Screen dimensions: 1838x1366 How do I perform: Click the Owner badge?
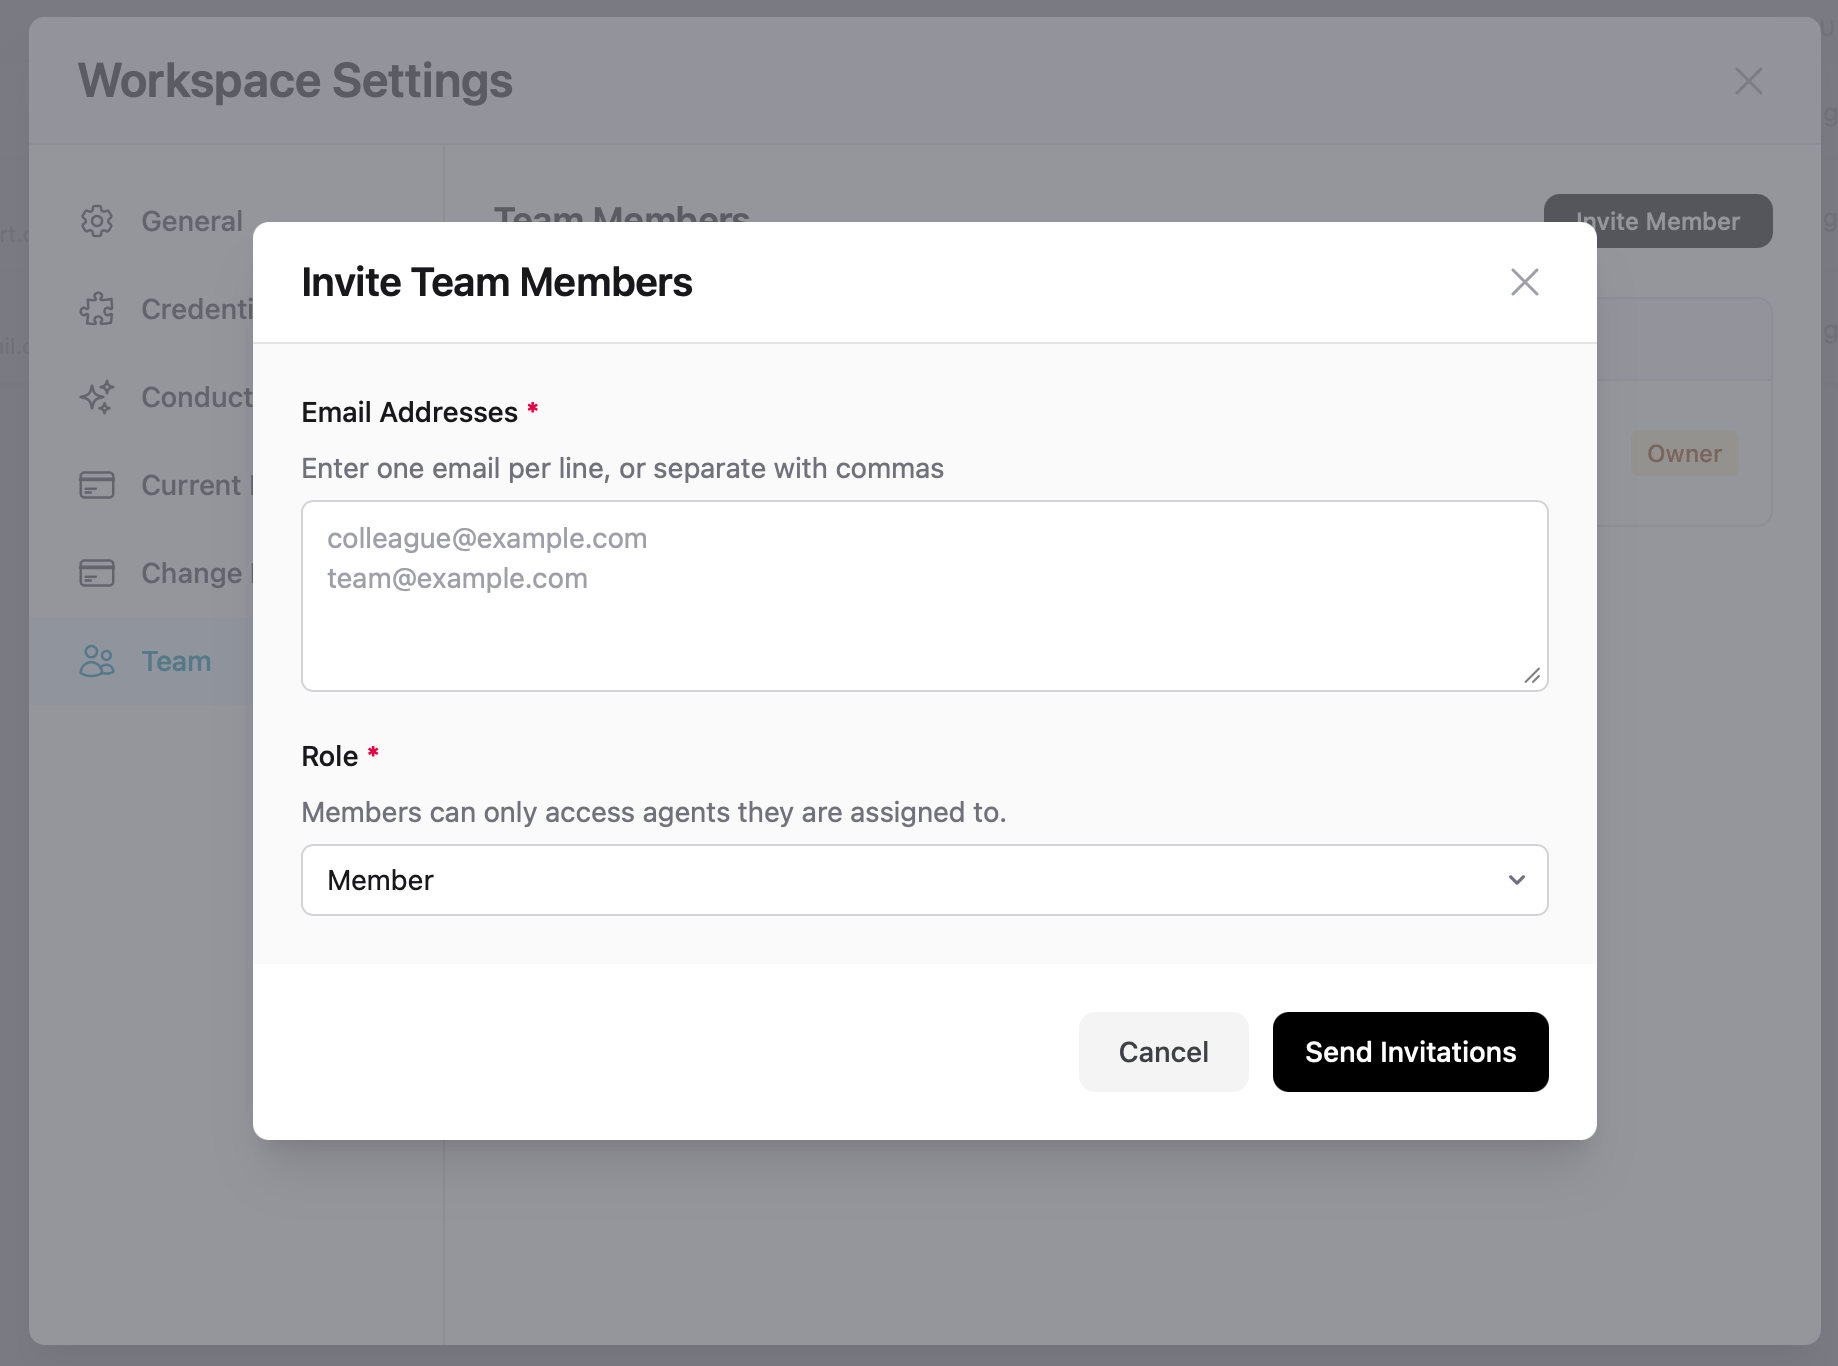tap(1684, 453)
